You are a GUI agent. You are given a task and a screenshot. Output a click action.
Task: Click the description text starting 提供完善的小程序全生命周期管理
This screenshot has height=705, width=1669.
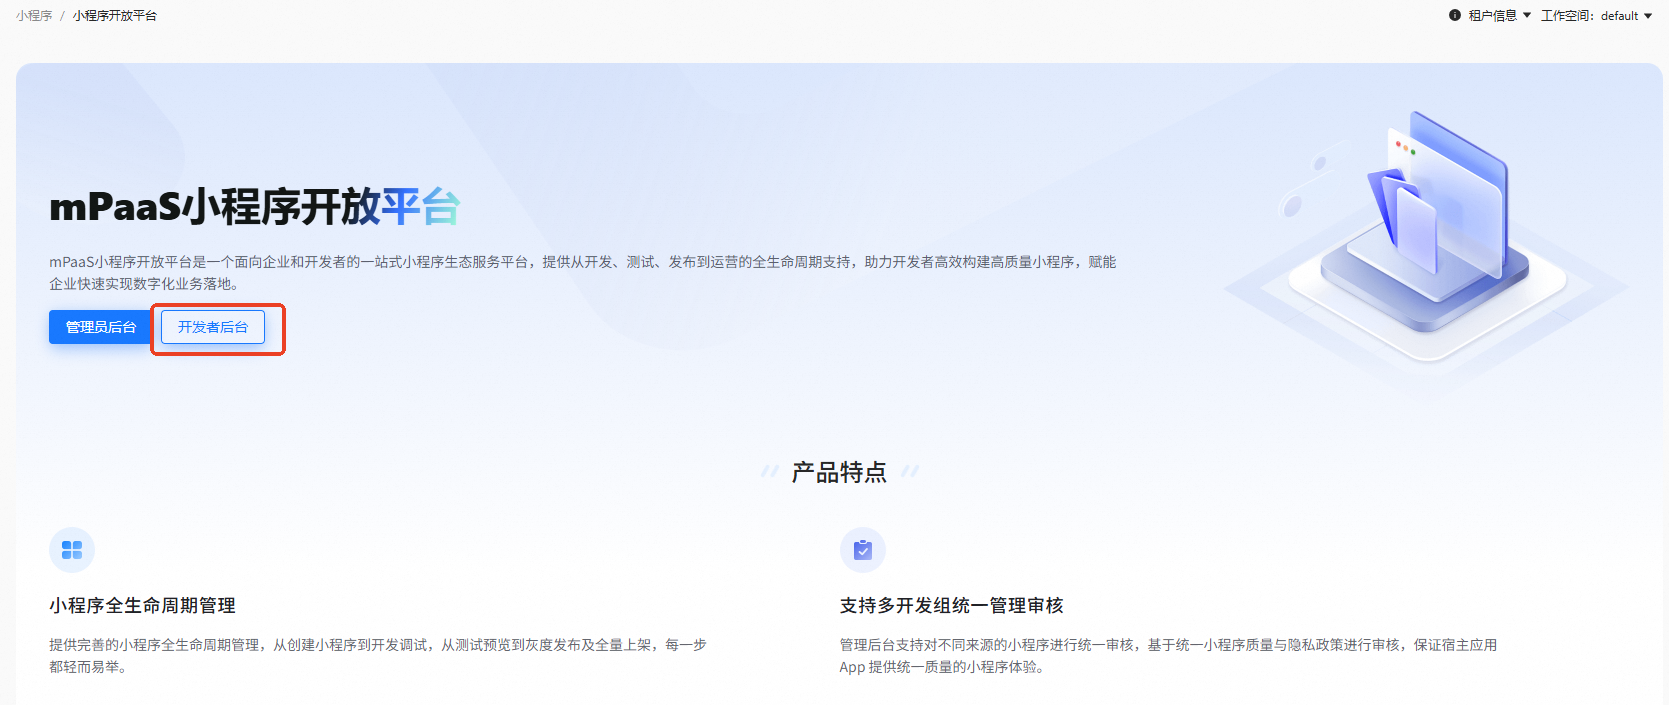pyautogui.click(x=378, y=656)
